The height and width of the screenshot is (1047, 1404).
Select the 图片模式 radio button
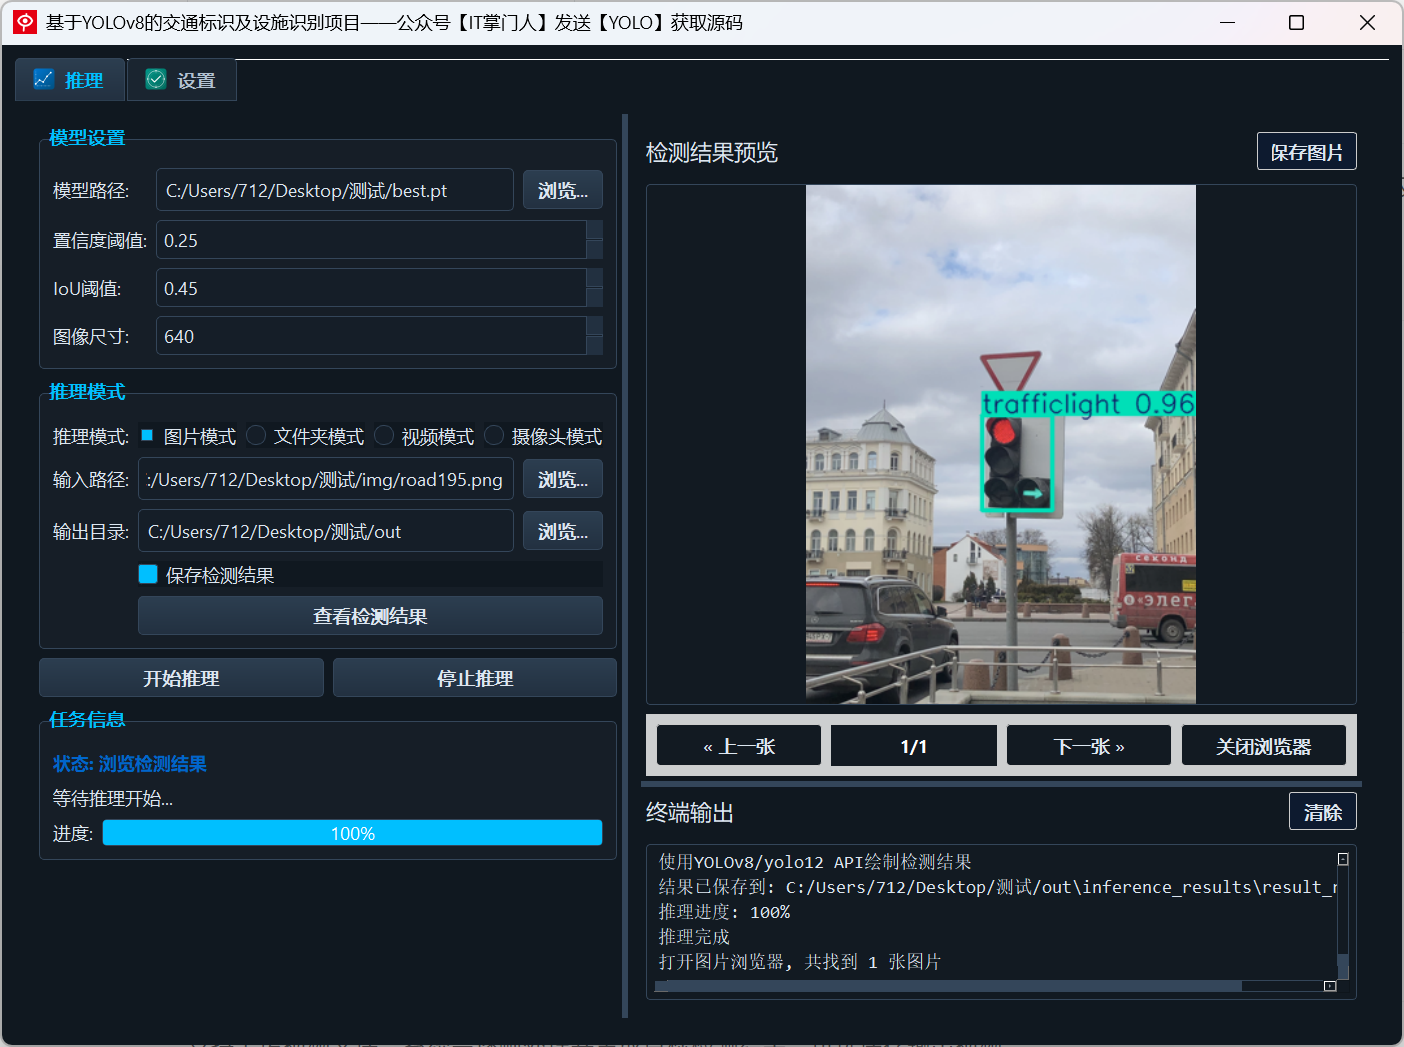(147, 435)
